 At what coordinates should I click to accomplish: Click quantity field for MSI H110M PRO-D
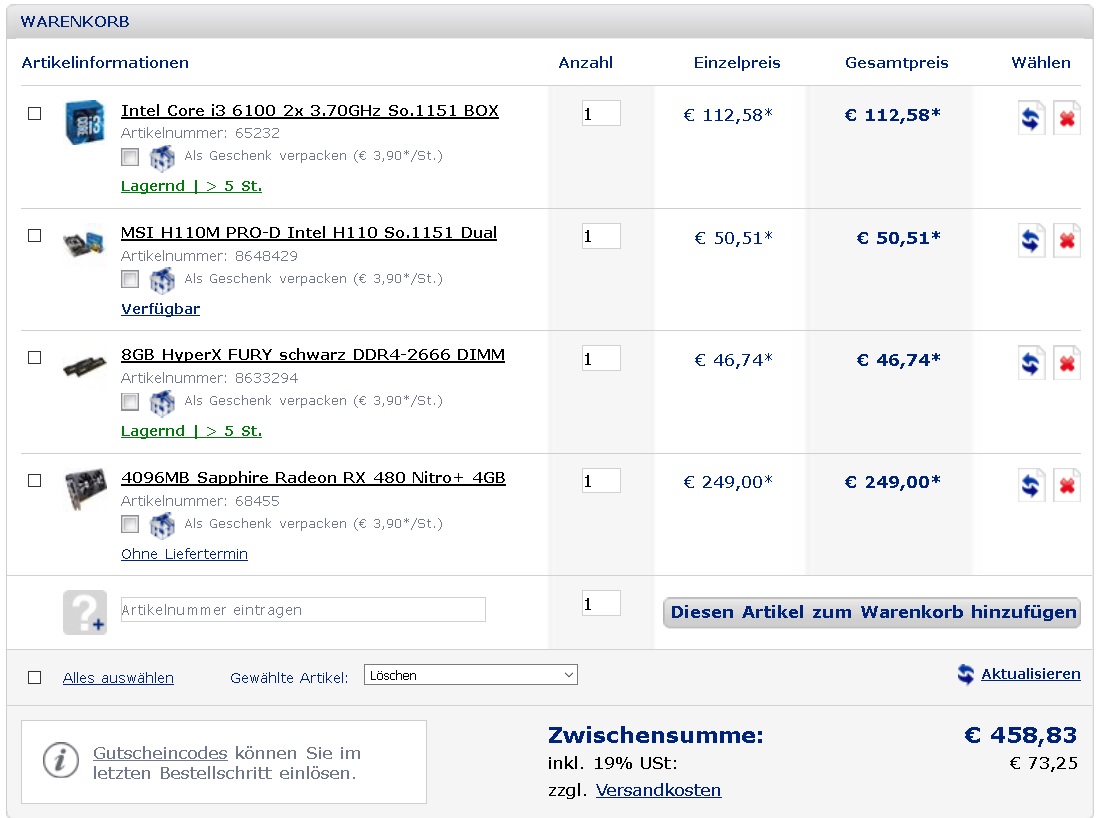coord(601,236)
